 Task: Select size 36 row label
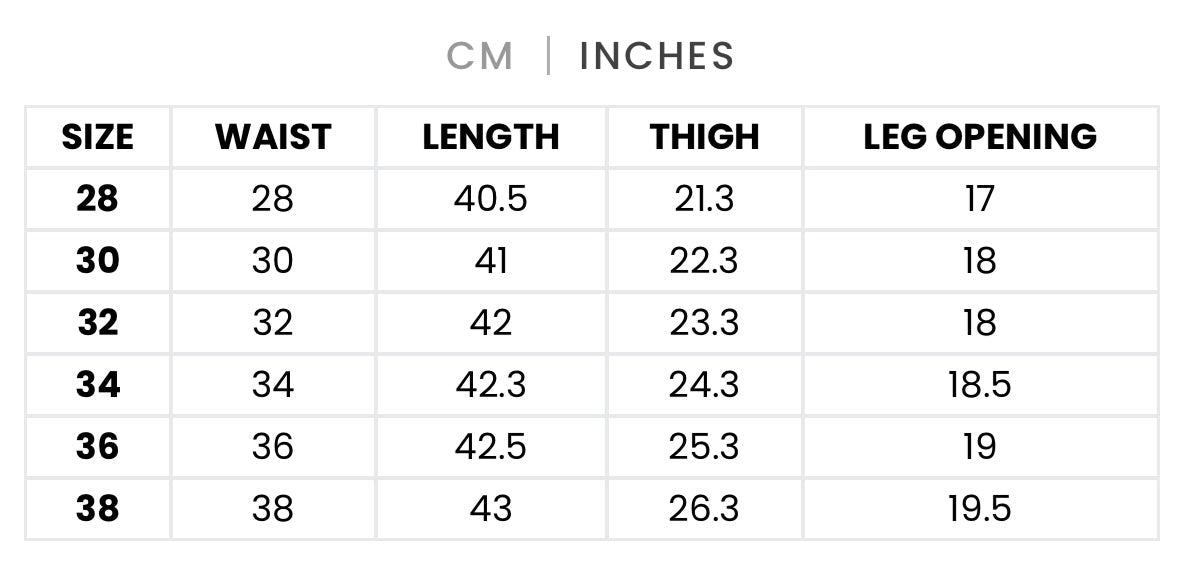pos(97,447)
